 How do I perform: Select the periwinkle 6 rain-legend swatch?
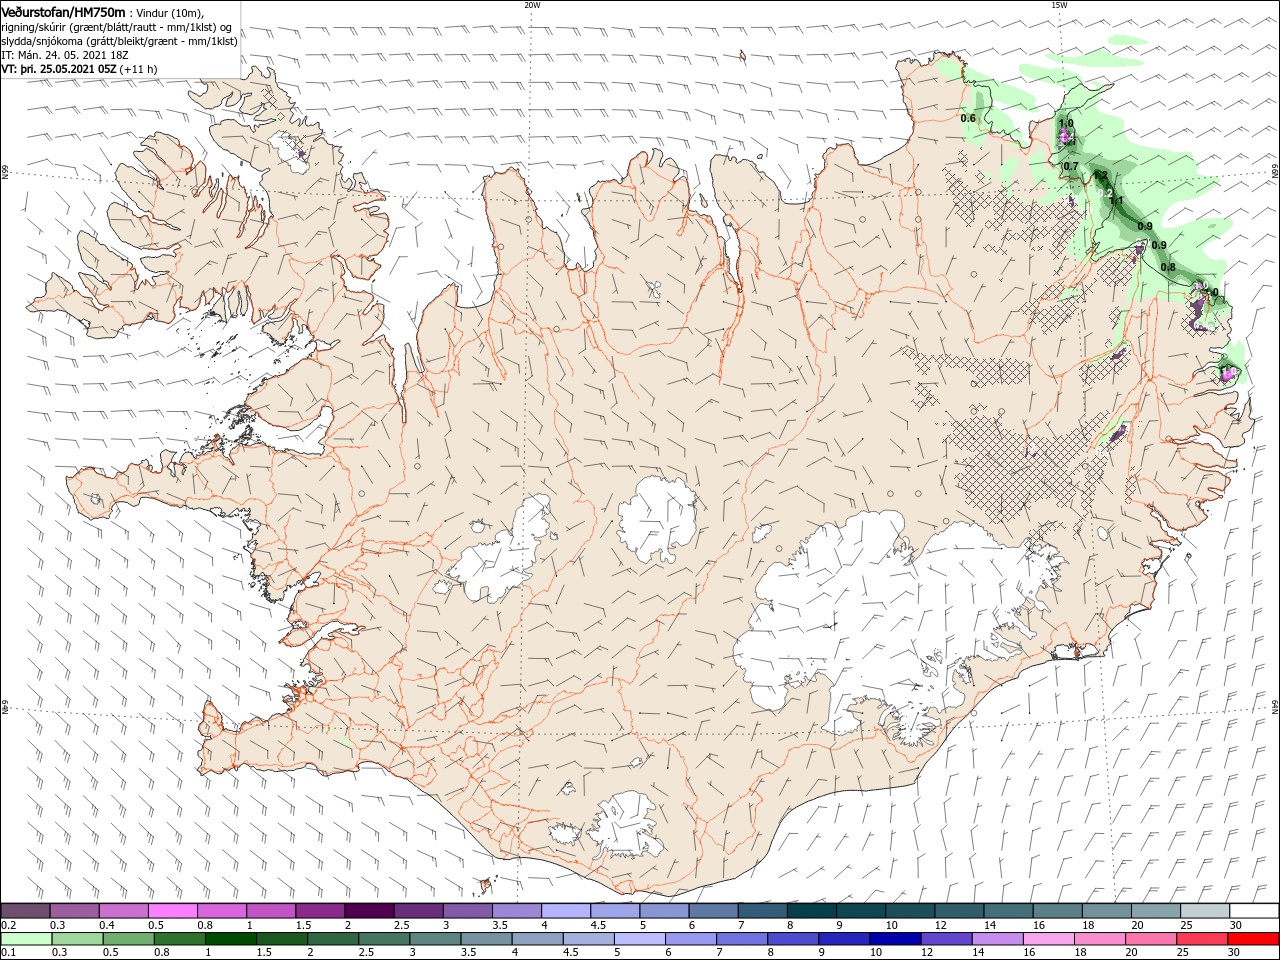[690, 939]
